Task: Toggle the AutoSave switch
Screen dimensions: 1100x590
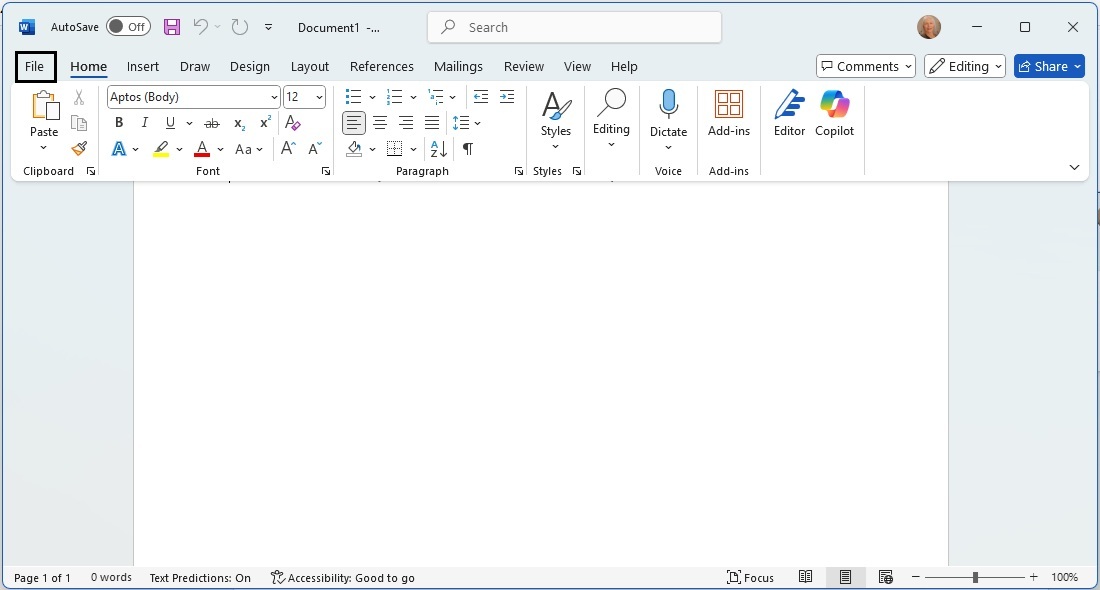Action: point(128,27)
